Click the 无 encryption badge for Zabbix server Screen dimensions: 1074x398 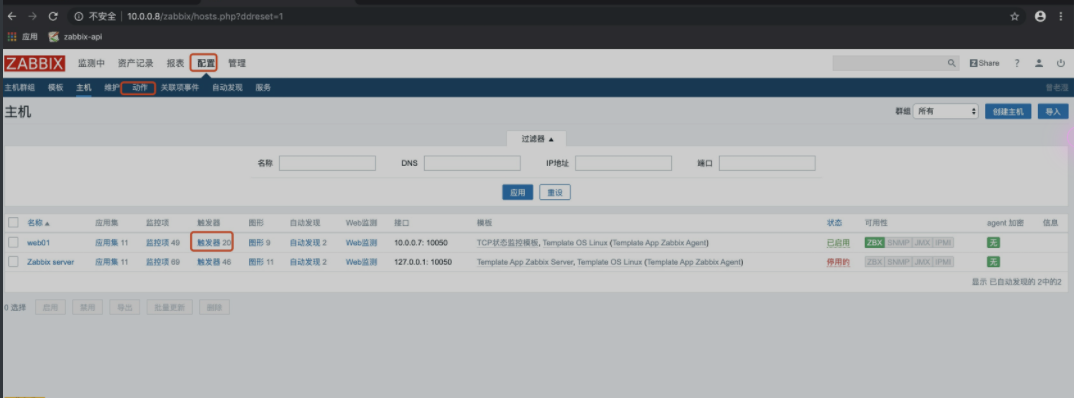tap(993, 262)
